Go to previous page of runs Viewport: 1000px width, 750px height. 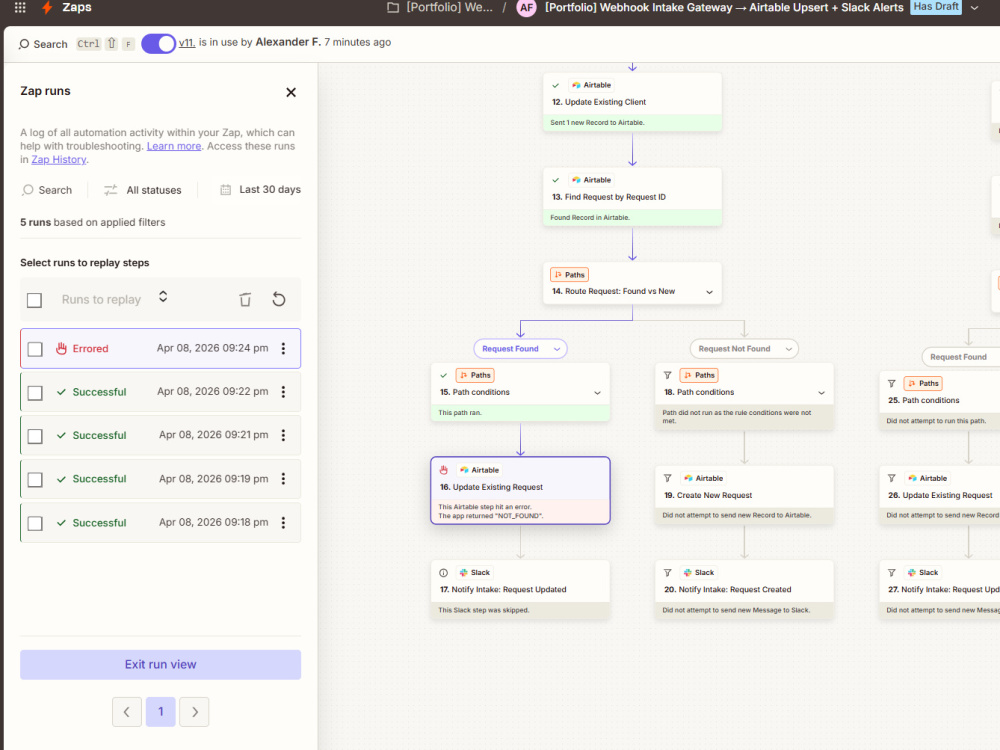(127, 712)
